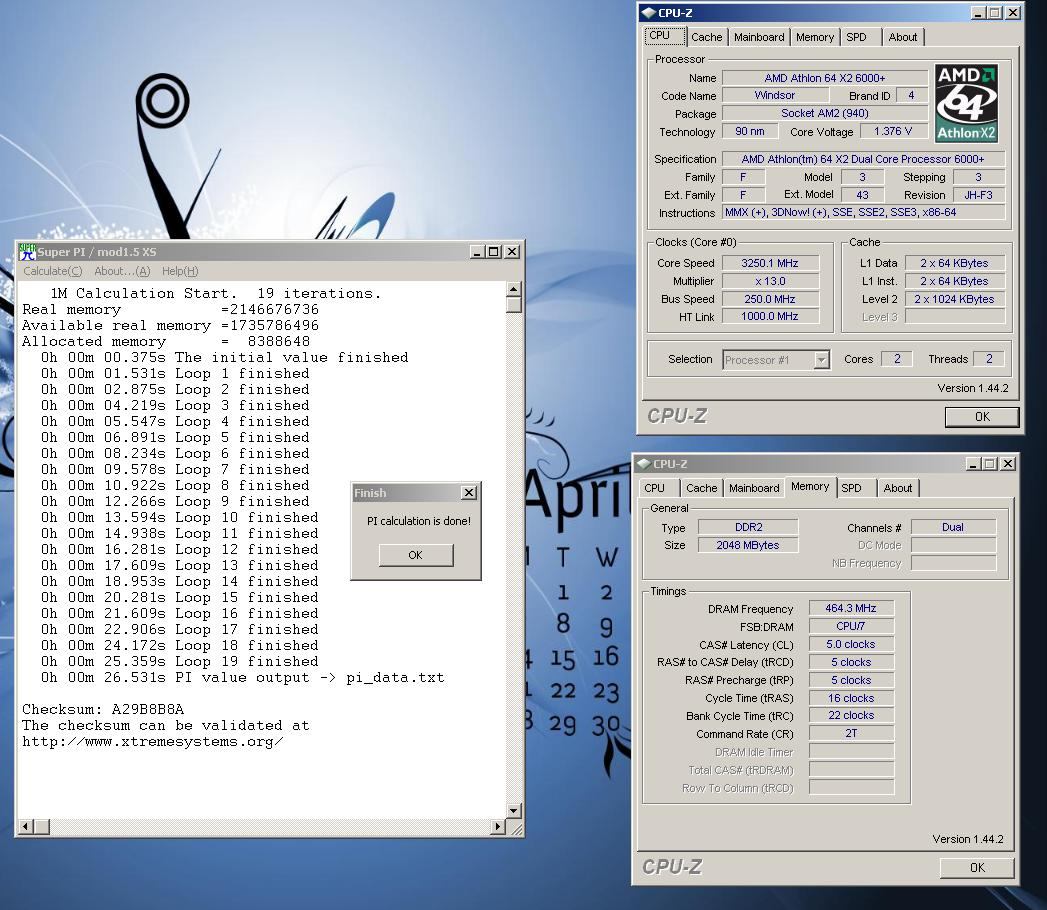Switch to Cache tab in lower CPU-Z window

(702, 488)
